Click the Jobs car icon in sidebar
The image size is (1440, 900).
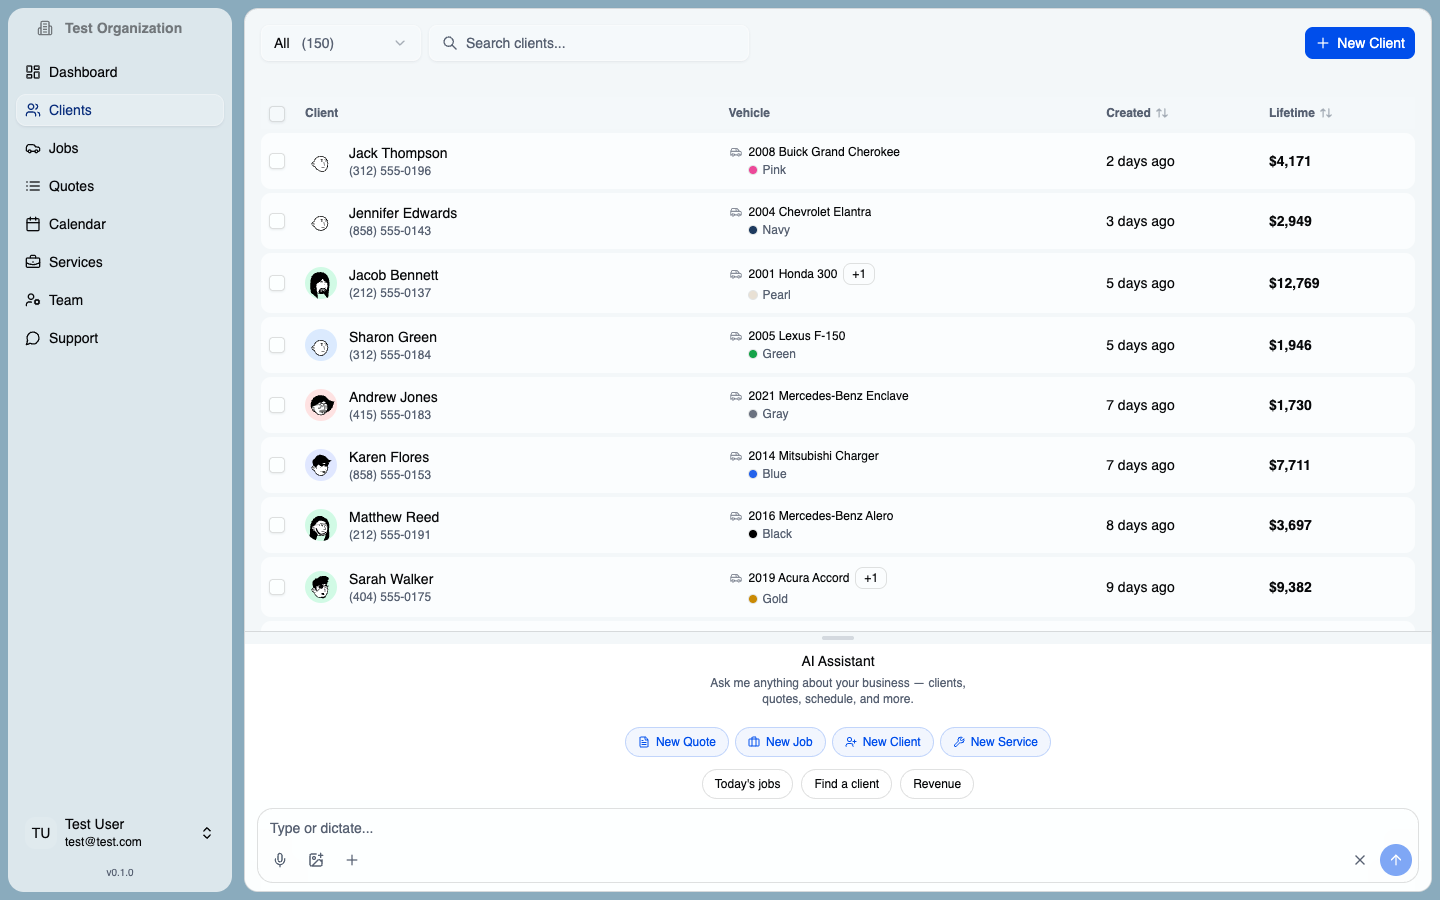coord(33,148)
